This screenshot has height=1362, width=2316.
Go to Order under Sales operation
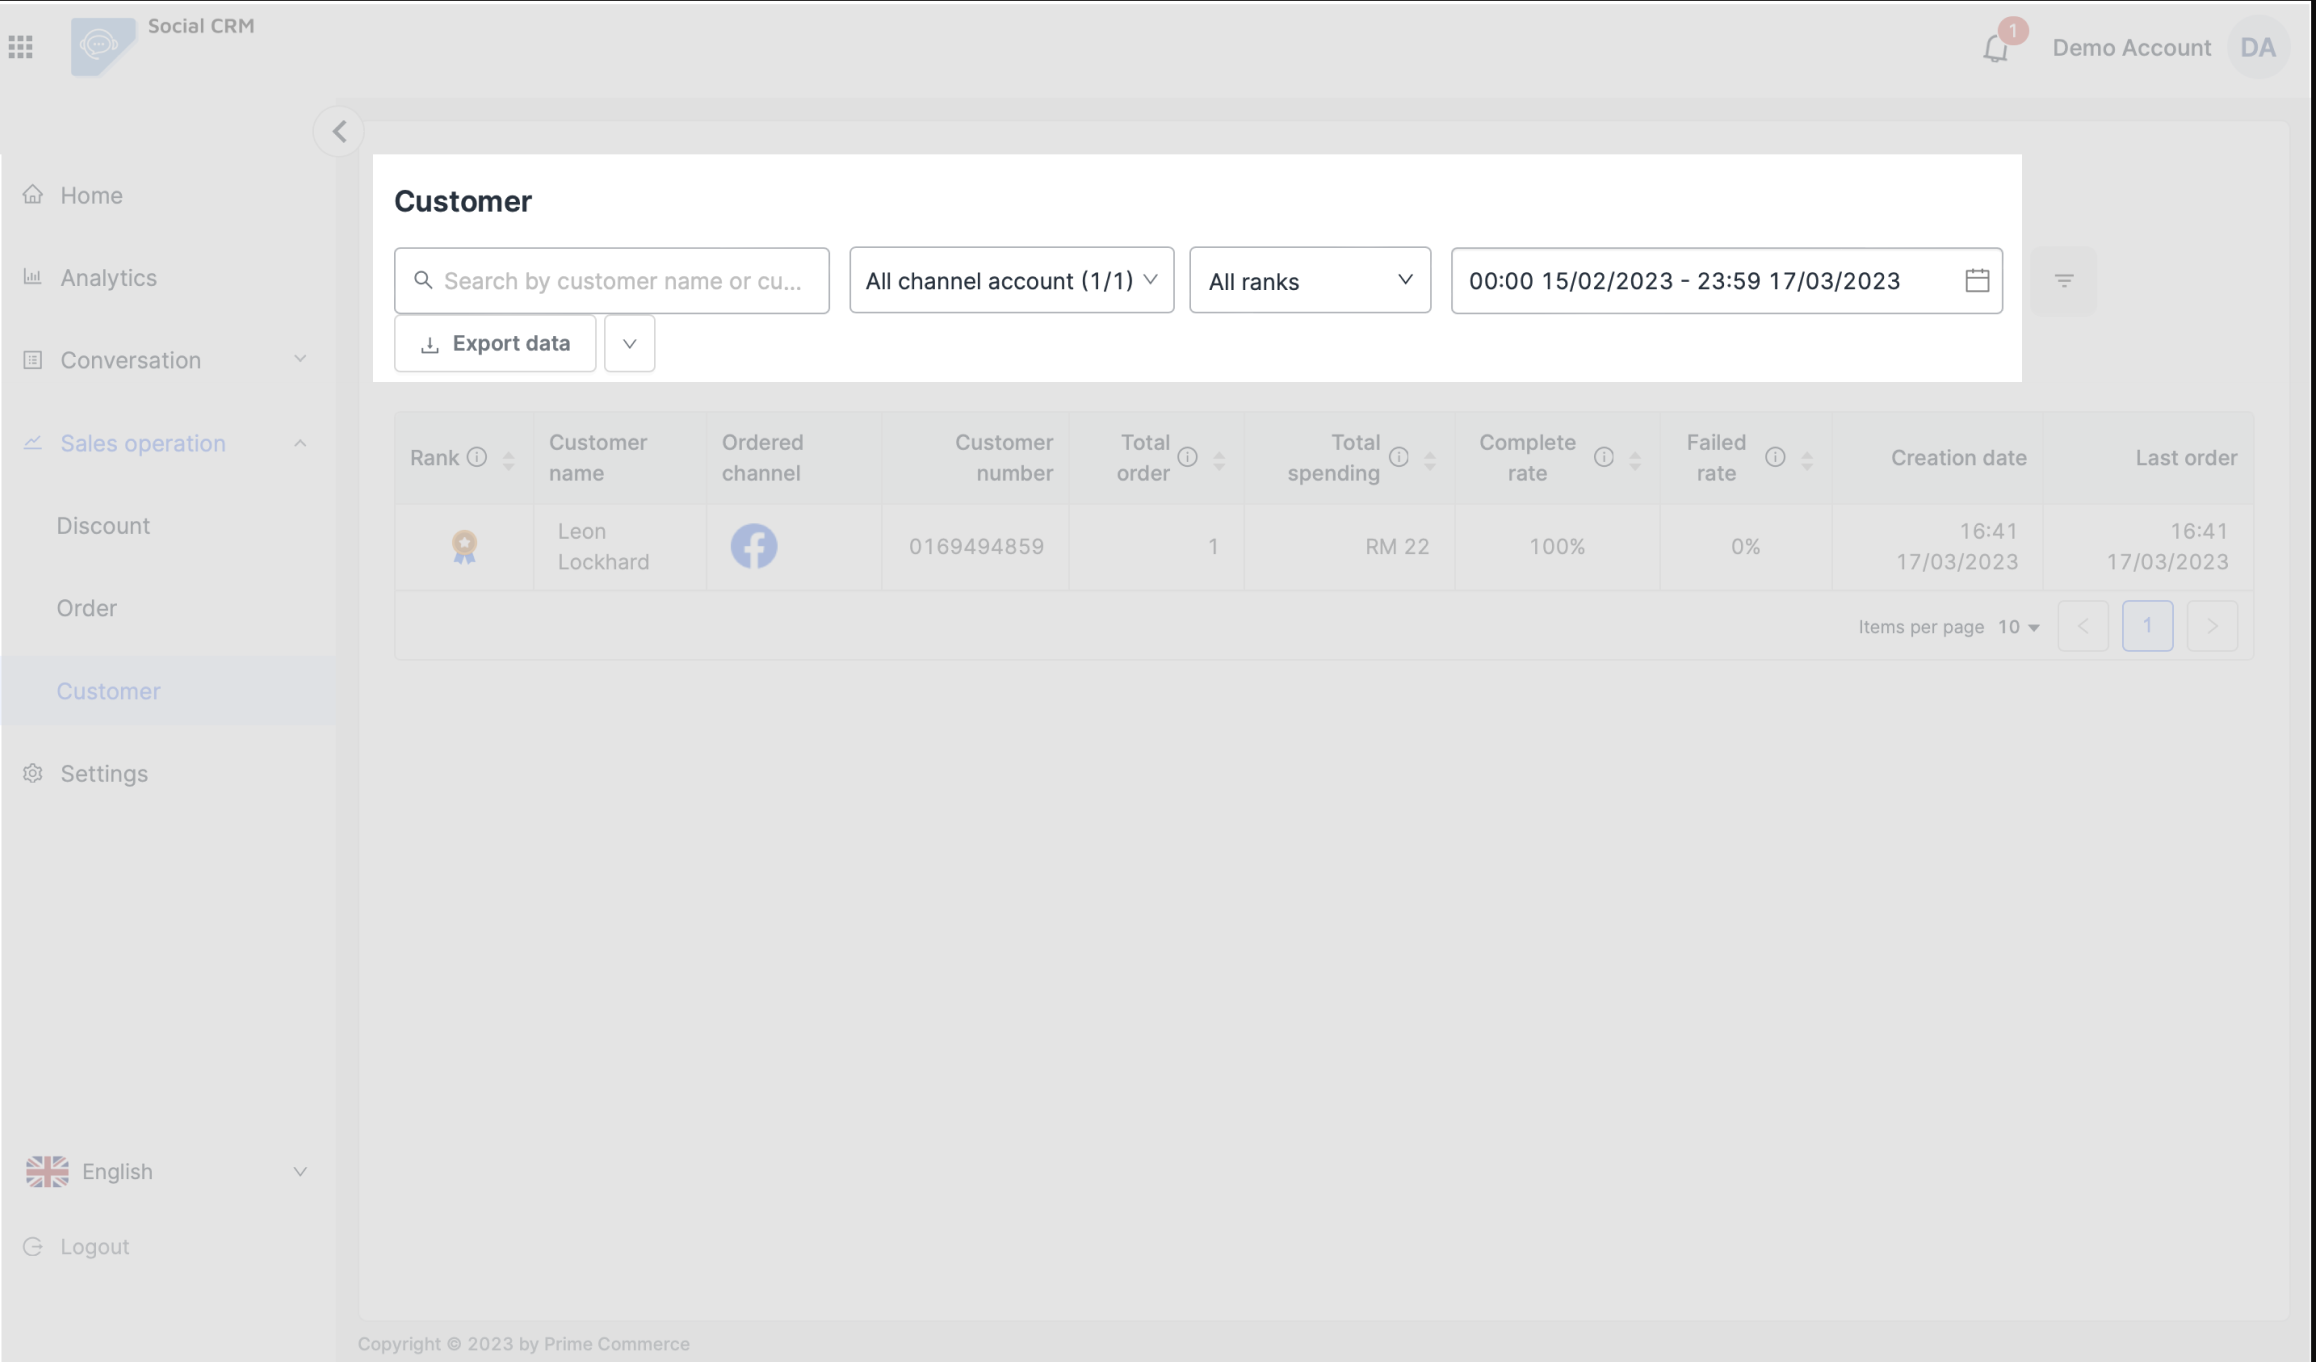(x=86, y=608)
